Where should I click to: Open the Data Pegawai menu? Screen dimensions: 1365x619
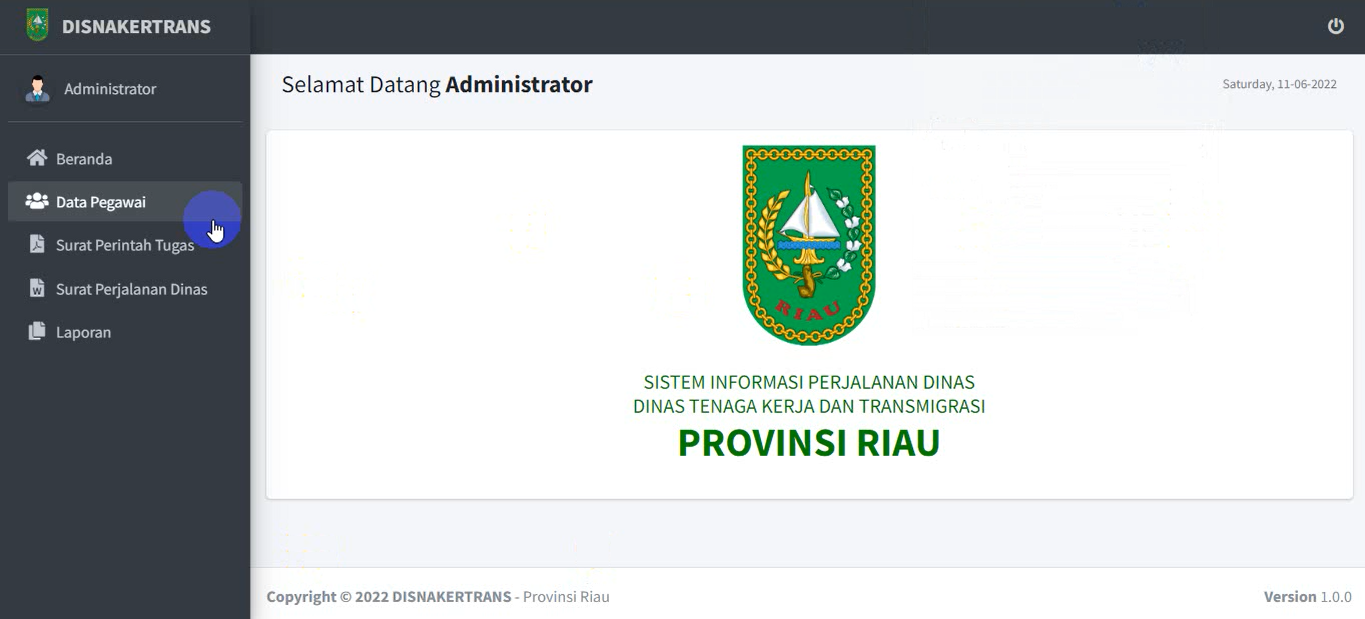click(125, 201)
